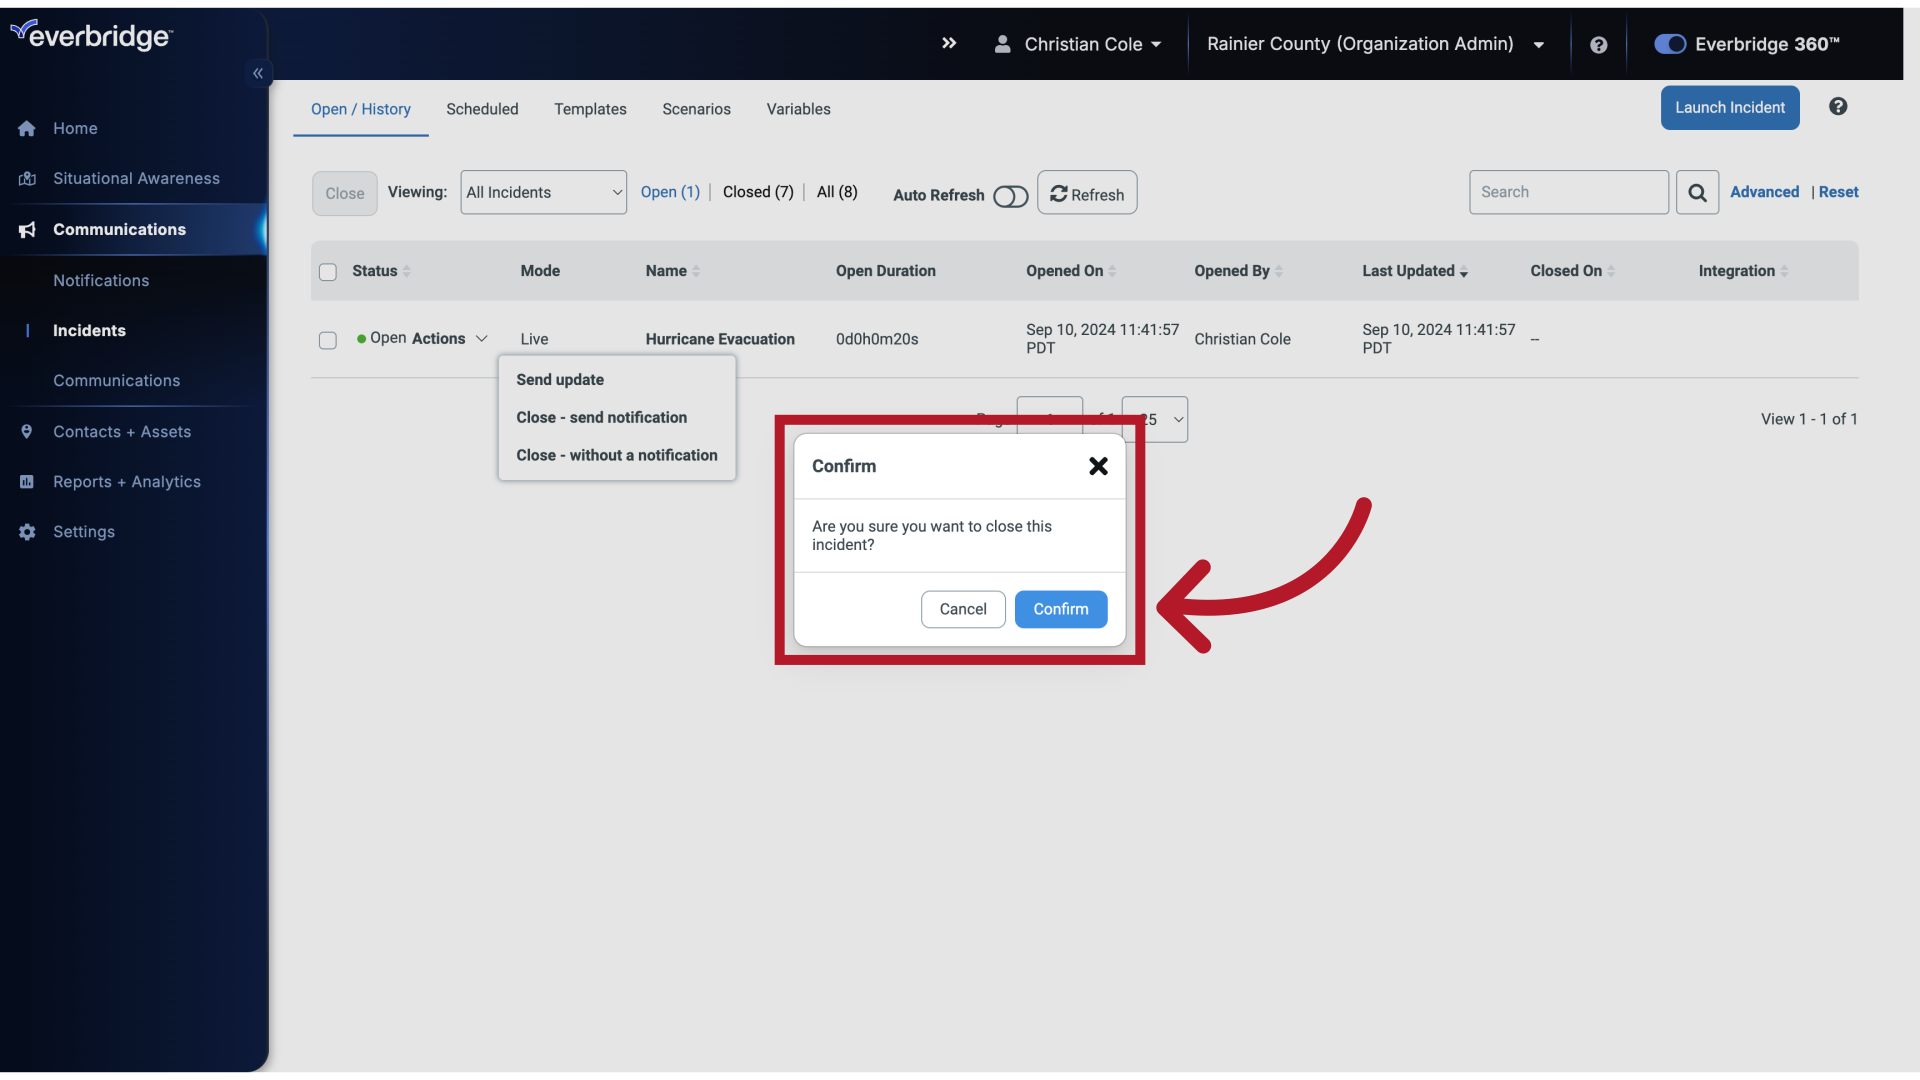Click the Mode column header
This screenshot has height=1080, width=1920.
pyautogui.click(x=540, y=271)
